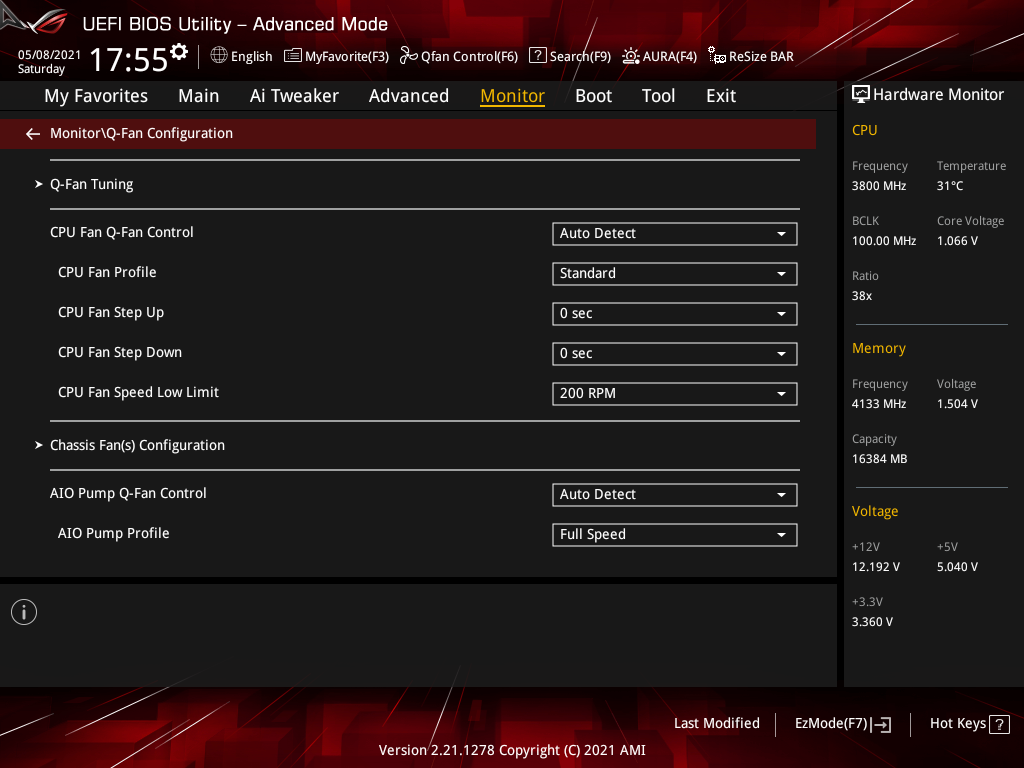Click the Hardware Monitor display icon
The image size is (1024, 768).
861,95
